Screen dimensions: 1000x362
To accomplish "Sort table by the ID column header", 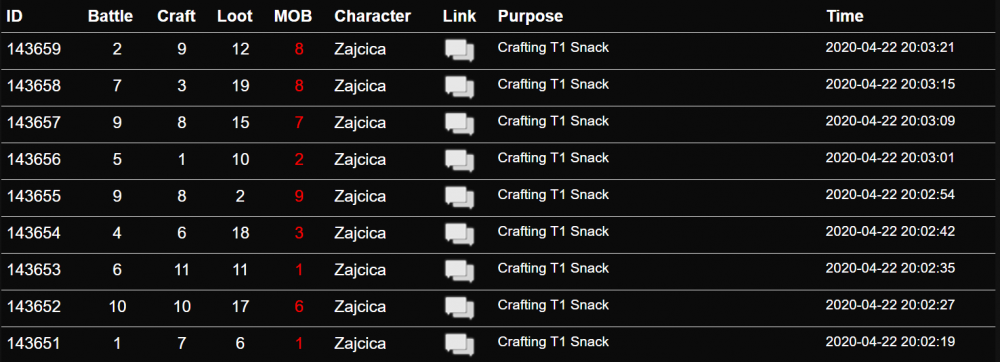I will (x=14, y=17).
